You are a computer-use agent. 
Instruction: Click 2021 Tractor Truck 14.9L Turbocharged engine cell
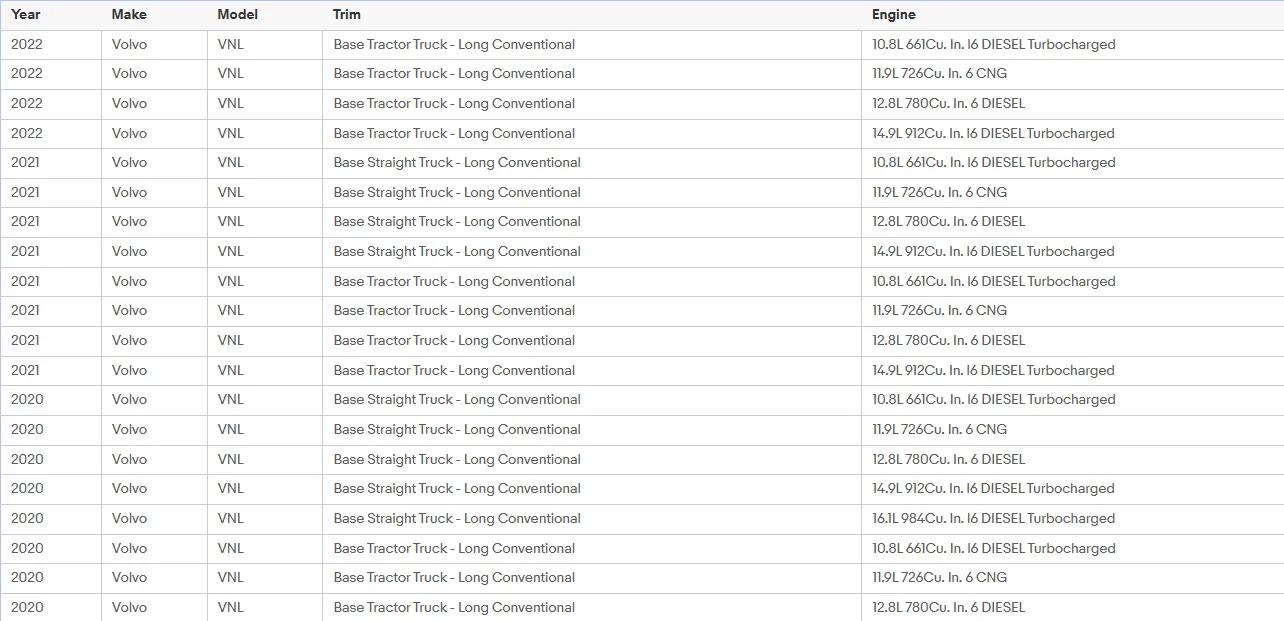pos(1072,371)
